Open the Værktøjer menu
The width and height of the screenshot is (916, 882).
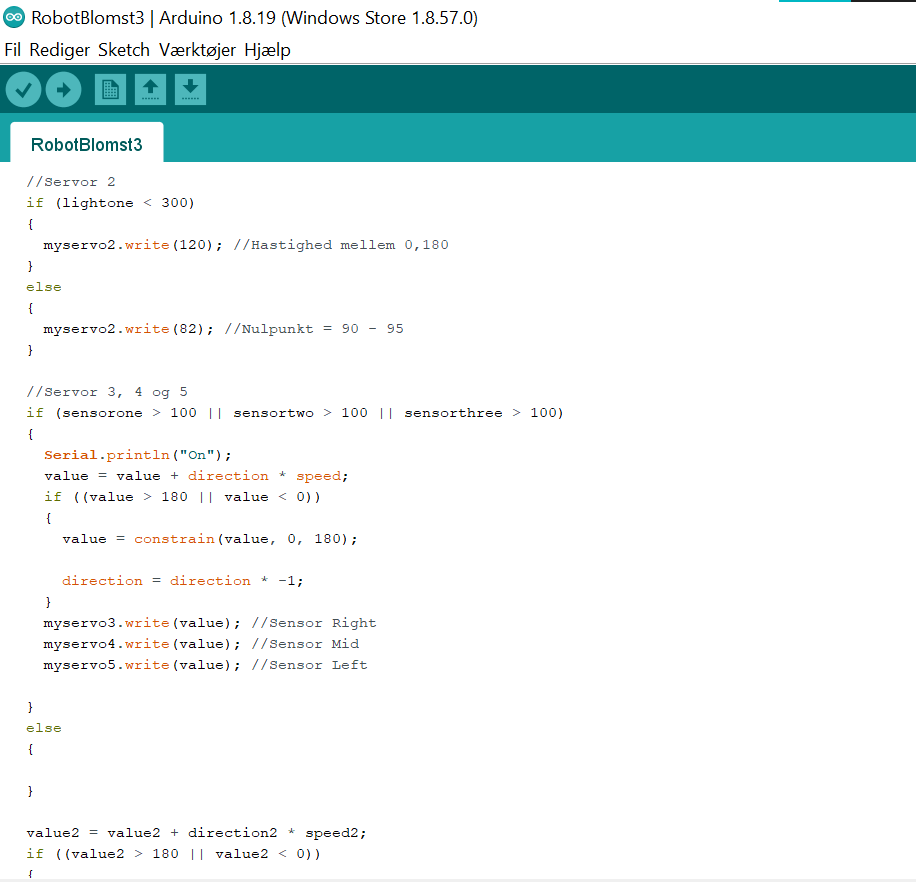[x=197, y=50]
